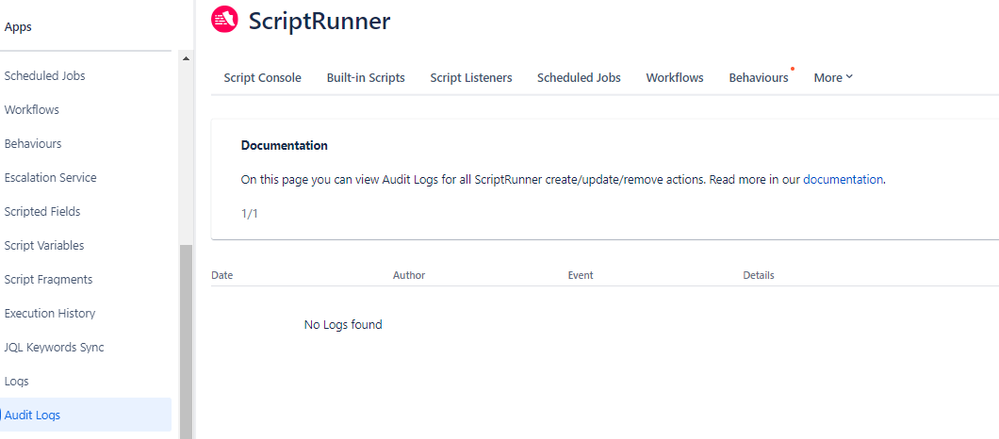
Task: Click the 1/1 page indicator
Action: tap(249, 214)
